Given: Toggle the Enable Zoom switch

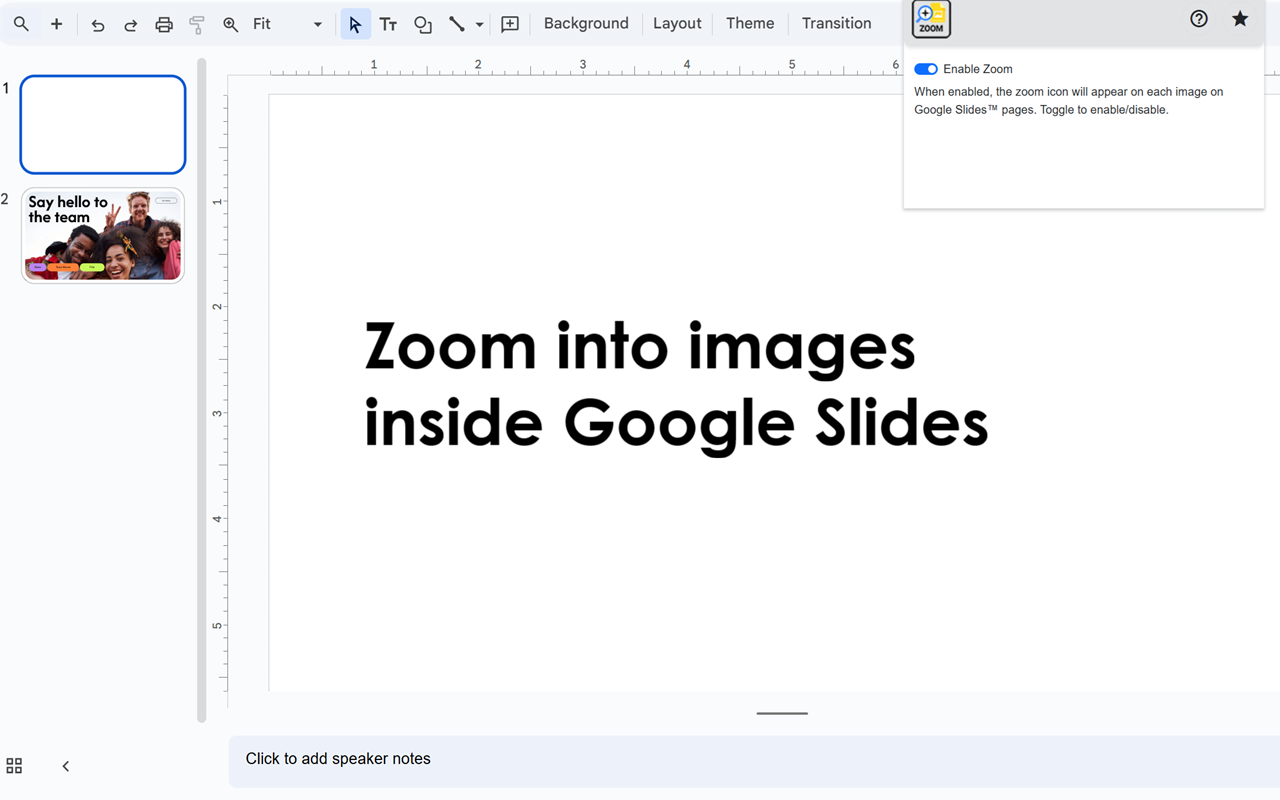Looking at the screenshot, I should point(926,69).
